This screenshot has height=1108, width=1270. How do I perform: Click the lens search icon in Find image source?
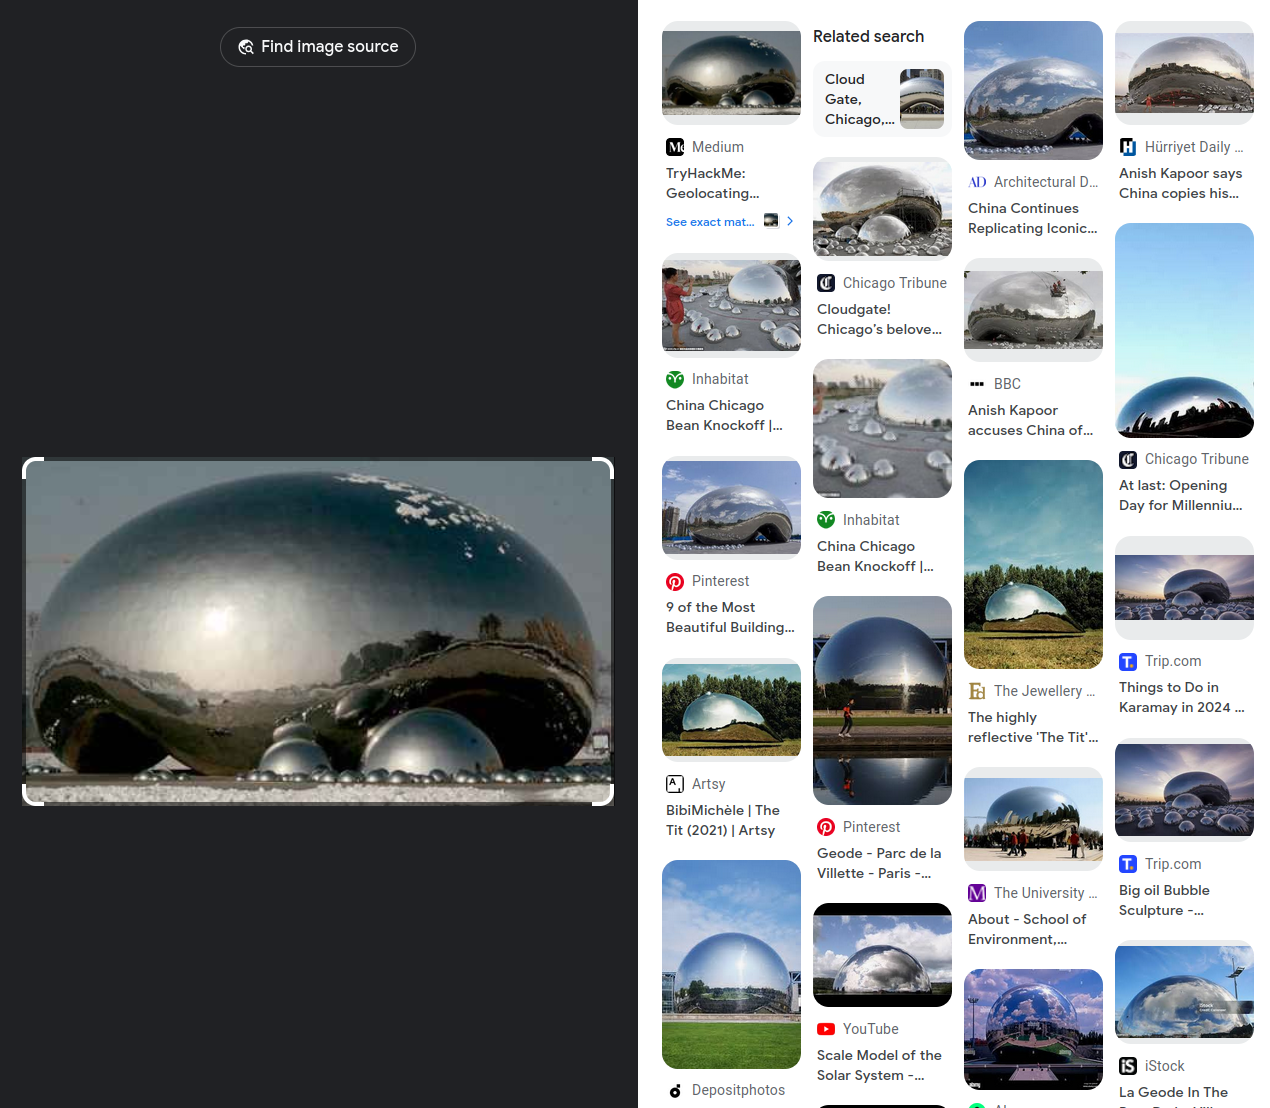(246, 47)
